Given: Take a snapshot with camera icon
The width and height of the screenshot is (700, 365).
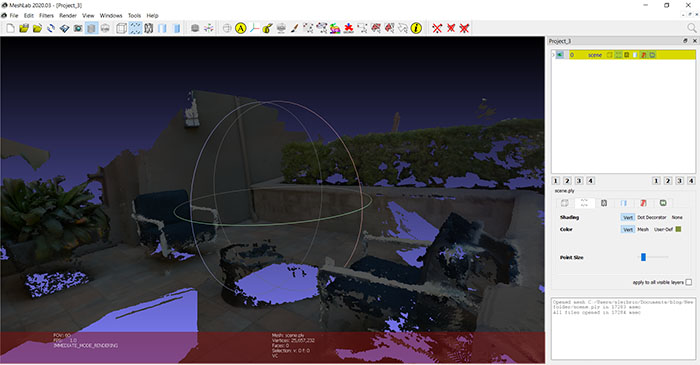Looking at the screenshot, I should pos(78,28).
